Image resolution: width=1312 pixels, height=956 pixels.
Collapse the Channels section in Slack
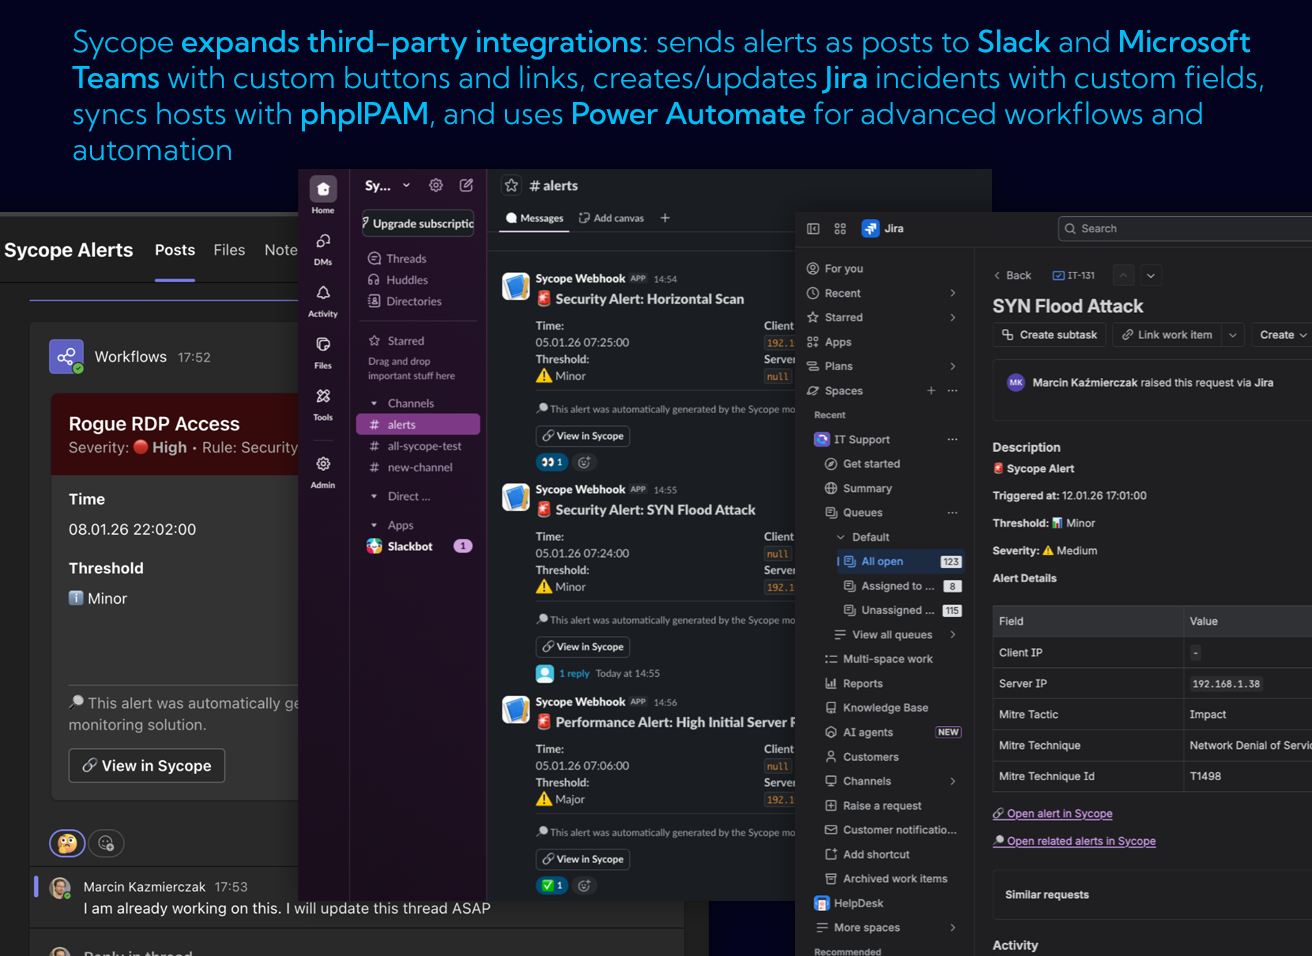(374, 403)
